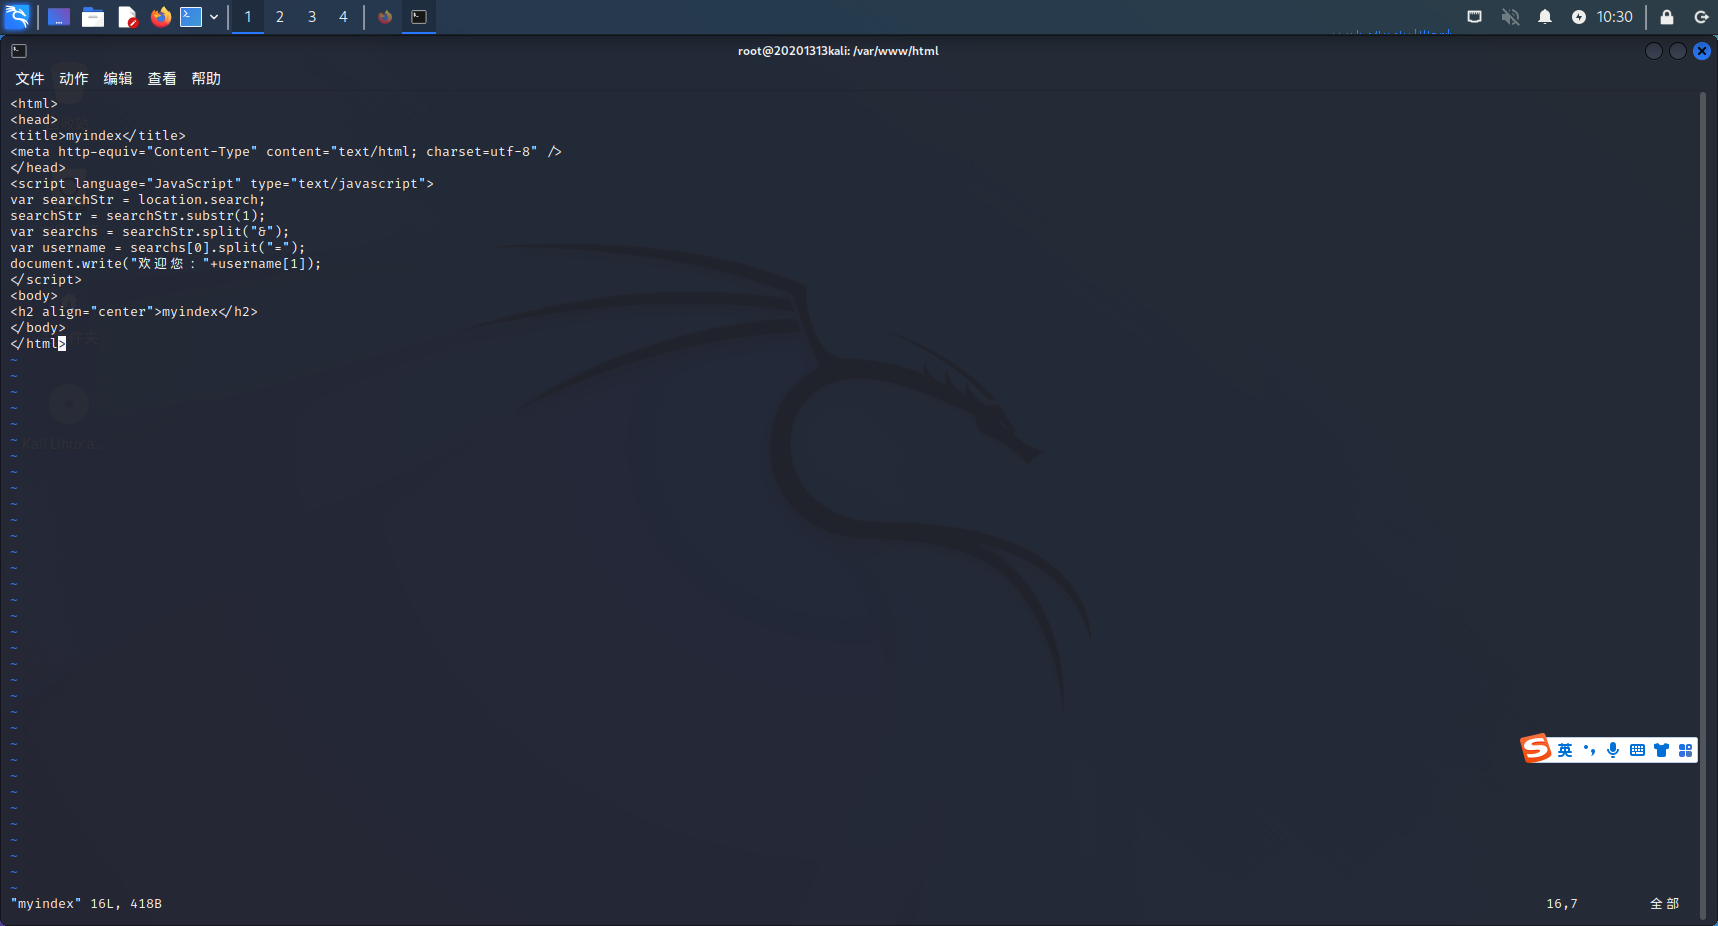Click the 10:30 panel clock
Image resolution: width=1718 pixels, height=926 pixels.
1614,17
